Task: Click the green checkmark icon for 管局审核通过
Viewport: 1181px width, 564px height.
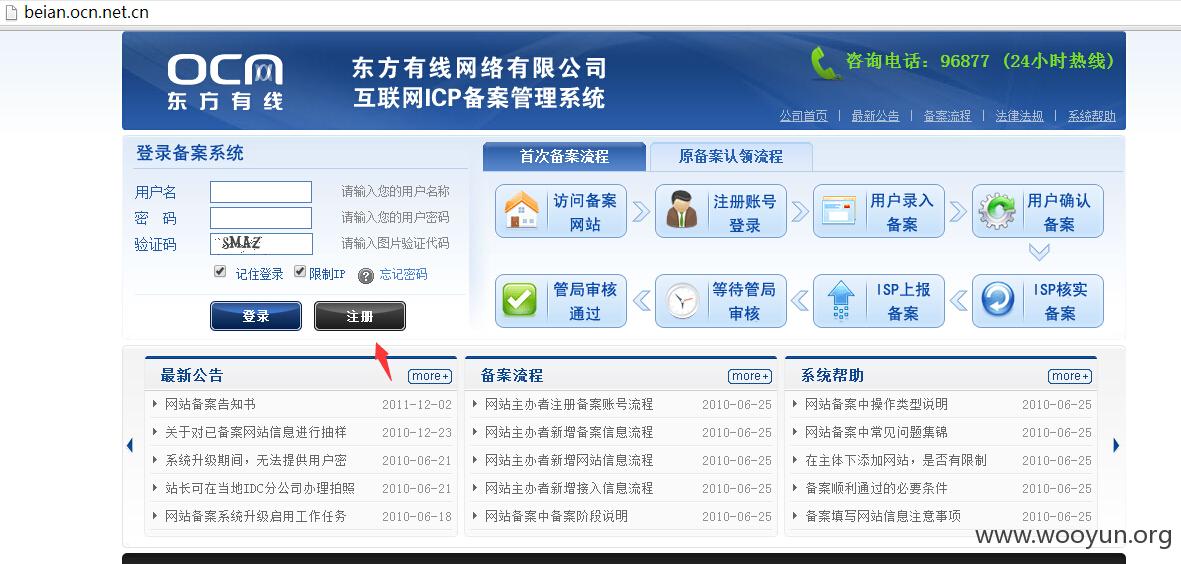Action: (519, 300)
